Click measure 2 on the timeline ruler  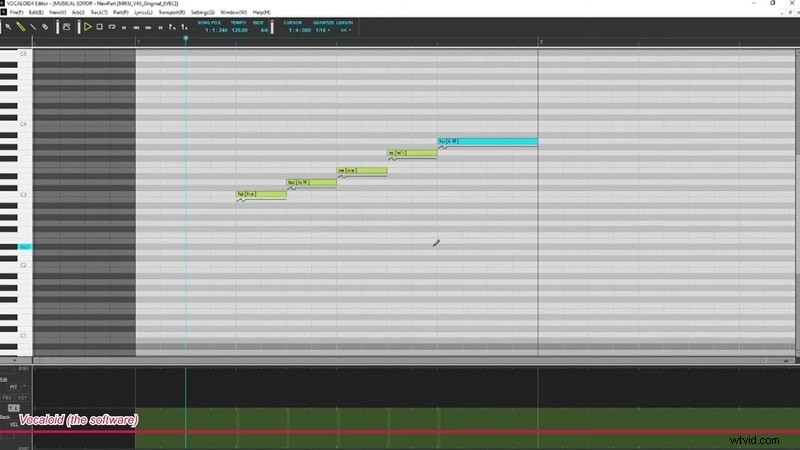coord(541,42)
